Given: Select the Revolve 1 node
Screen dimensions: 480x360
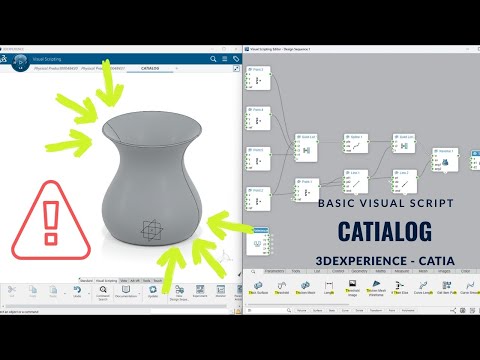Looking at the screenshot, I should [x=445, y=160].
